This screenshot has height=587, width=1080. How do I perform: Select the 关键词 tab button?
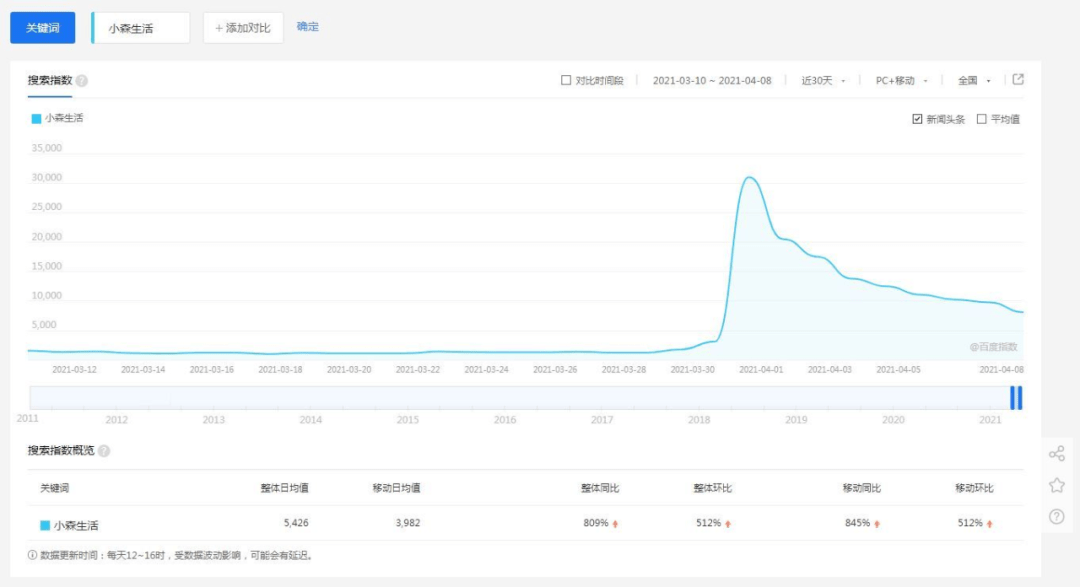click(43, 28)
